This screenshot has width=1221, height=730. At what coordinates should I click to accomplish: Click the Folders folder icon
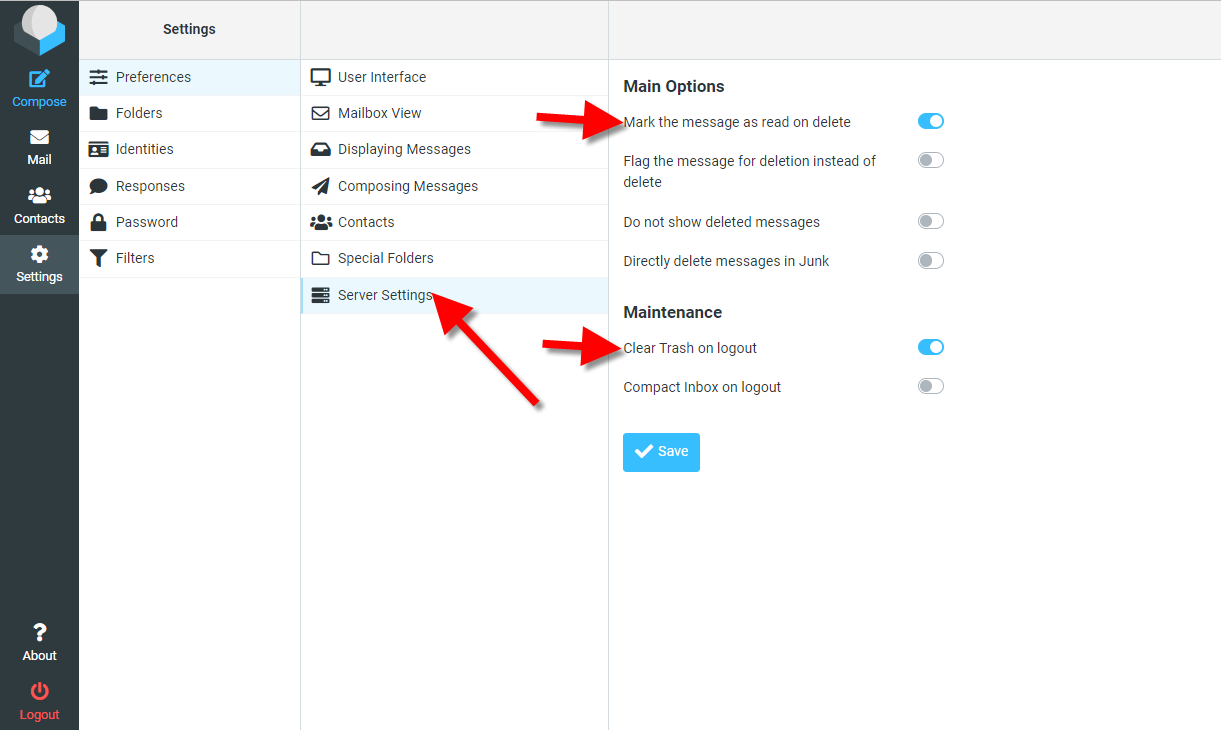(98, 113)
